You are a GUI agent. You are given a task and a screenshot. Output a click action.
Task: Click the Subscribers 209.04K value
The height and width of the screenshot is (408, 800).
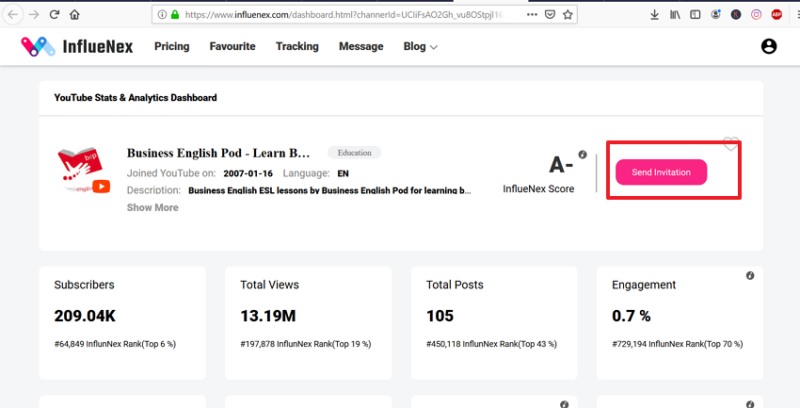[85, 316]
